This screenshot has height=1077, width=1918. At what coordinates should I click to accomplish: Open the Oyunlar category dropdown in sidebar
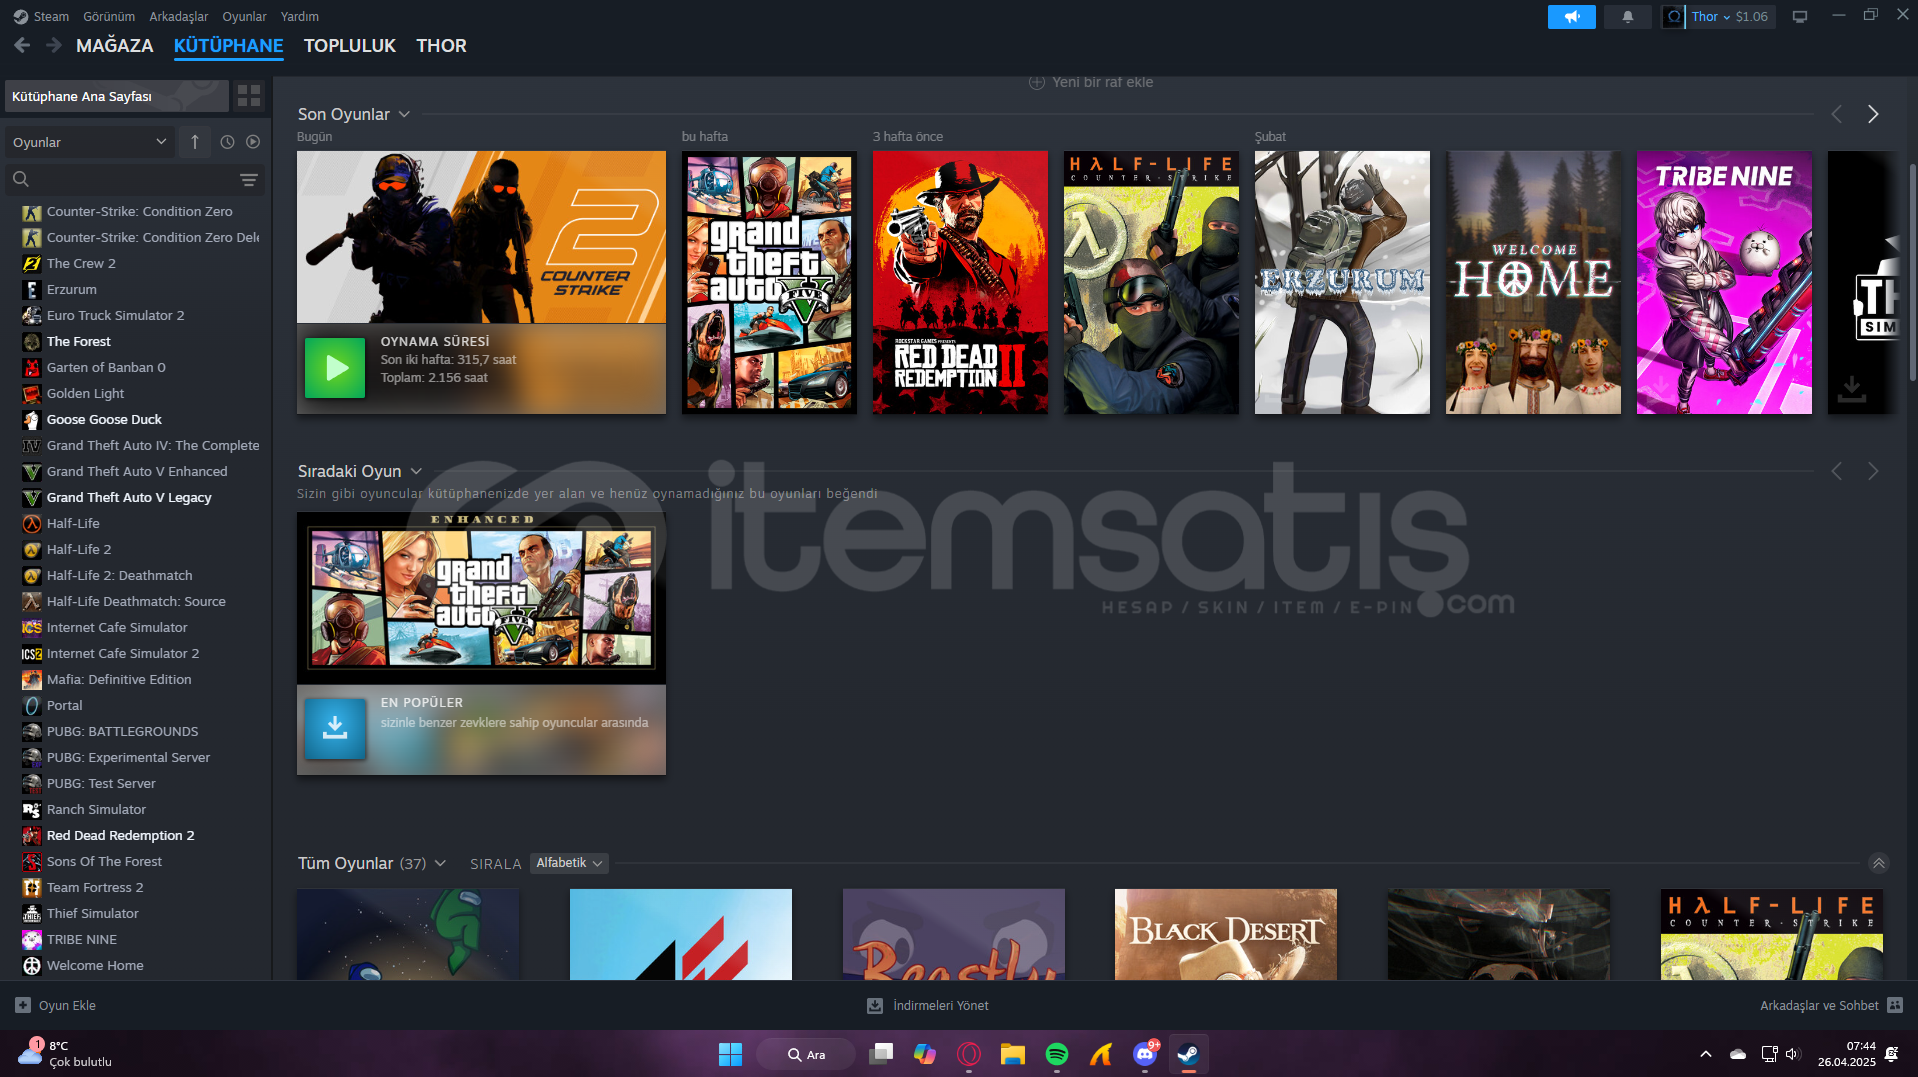(x=89, y=142)
